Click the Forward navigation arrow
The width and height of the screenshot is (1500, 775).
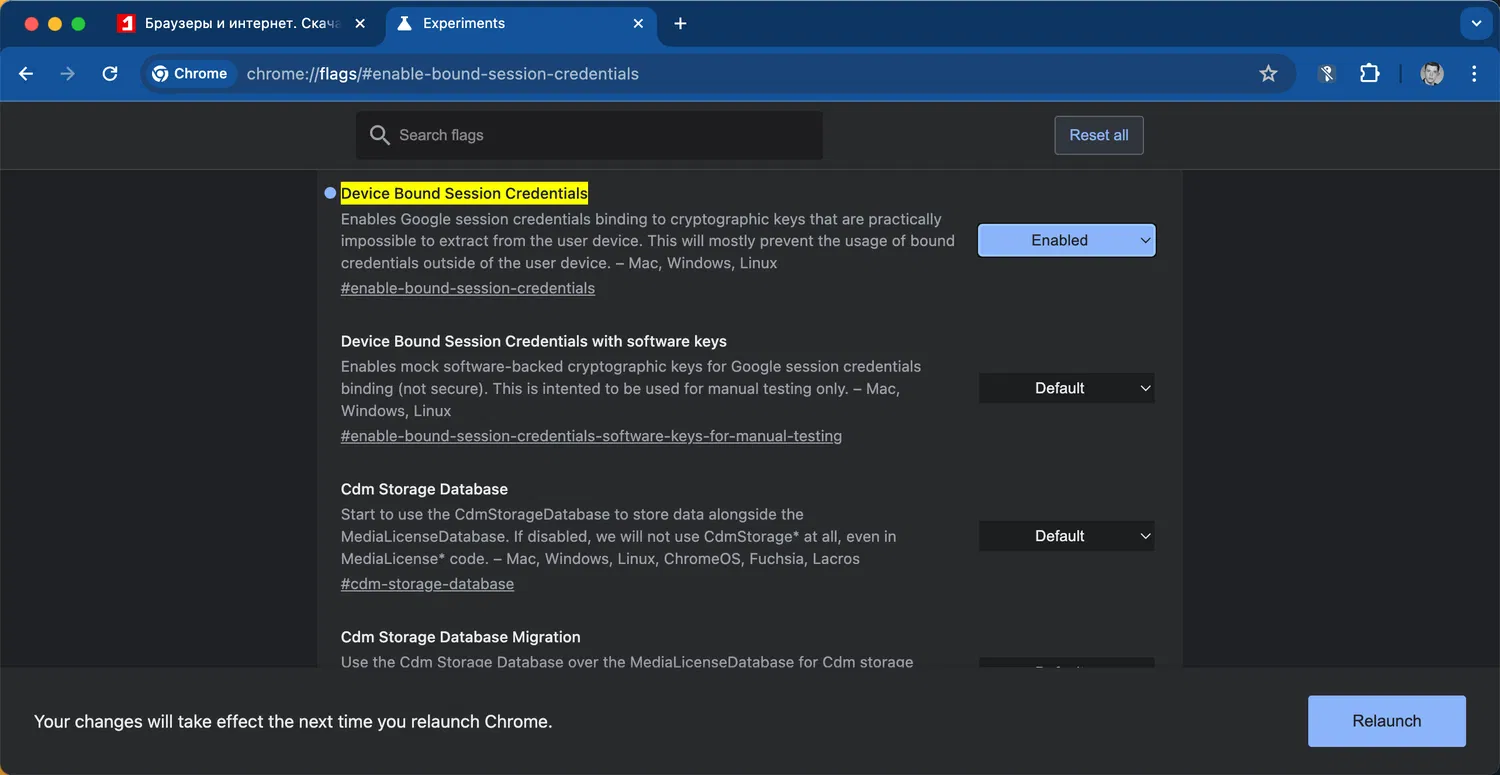pos(68,74)
